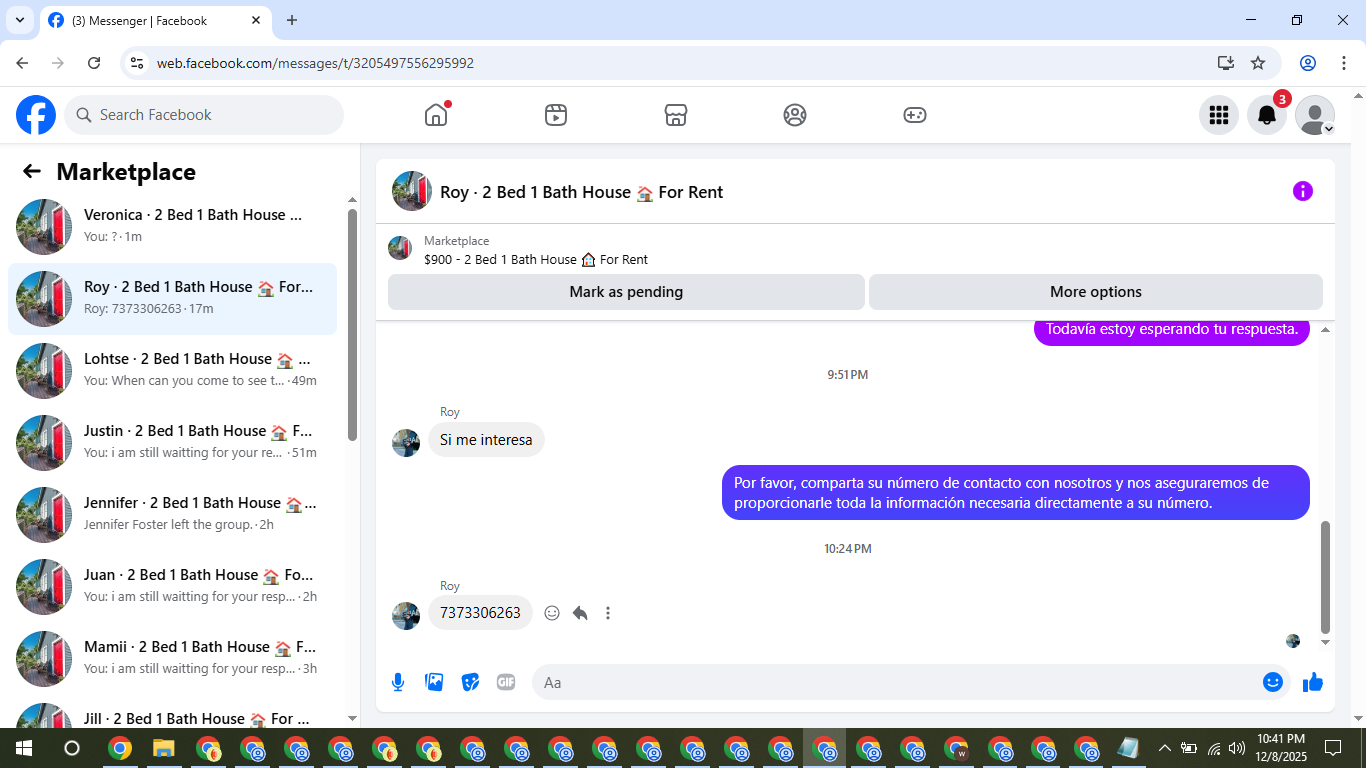This screenshot has width=1366, height=768.
Task: Open the Juan conversation
Action: [172, 586]
